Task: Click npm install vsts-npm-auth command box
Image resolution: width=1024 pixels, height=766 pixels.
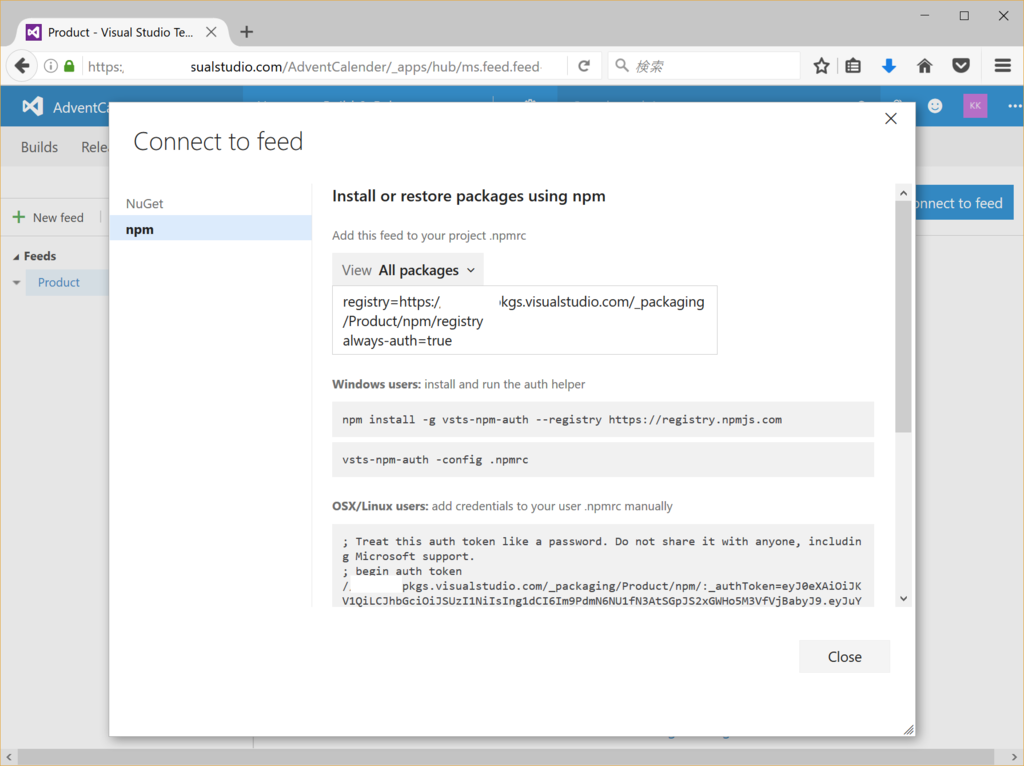Action: tap(603, 419)
